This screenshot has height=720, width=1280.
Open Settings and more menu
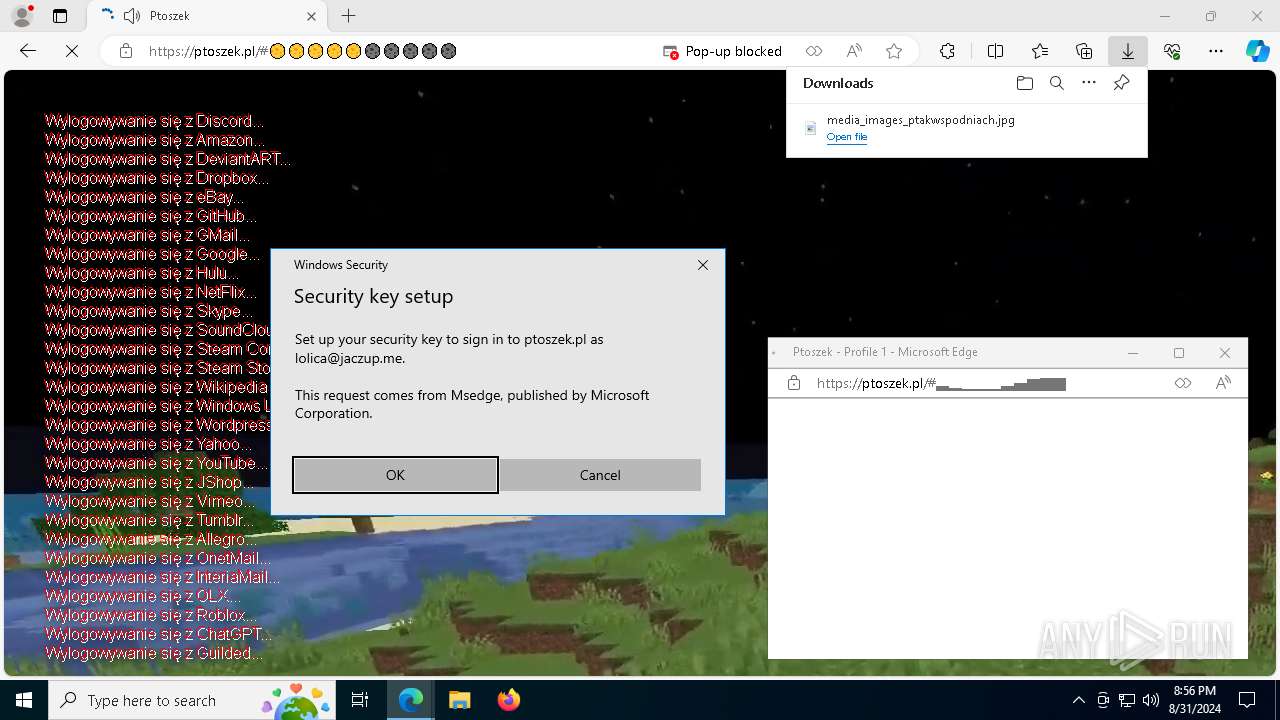point(1216,51)
